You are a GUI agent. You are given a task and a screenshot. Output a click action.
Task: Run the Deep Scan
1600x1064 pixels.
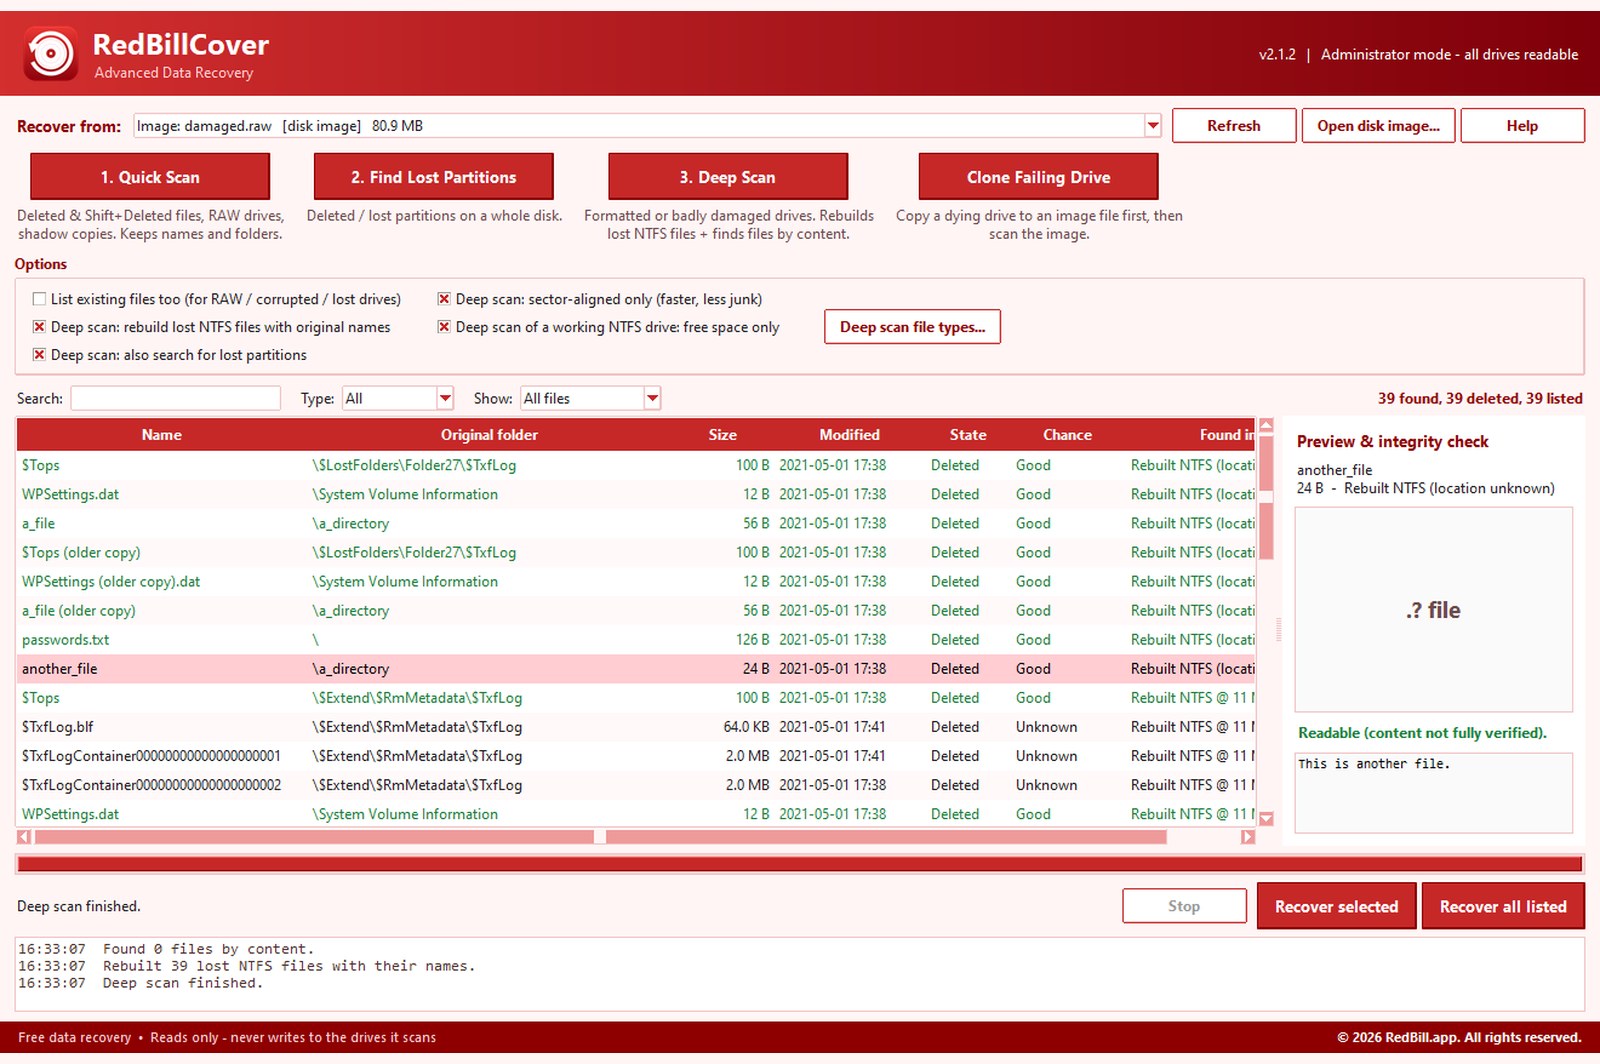pyautogui.click(x=728, y=177)
